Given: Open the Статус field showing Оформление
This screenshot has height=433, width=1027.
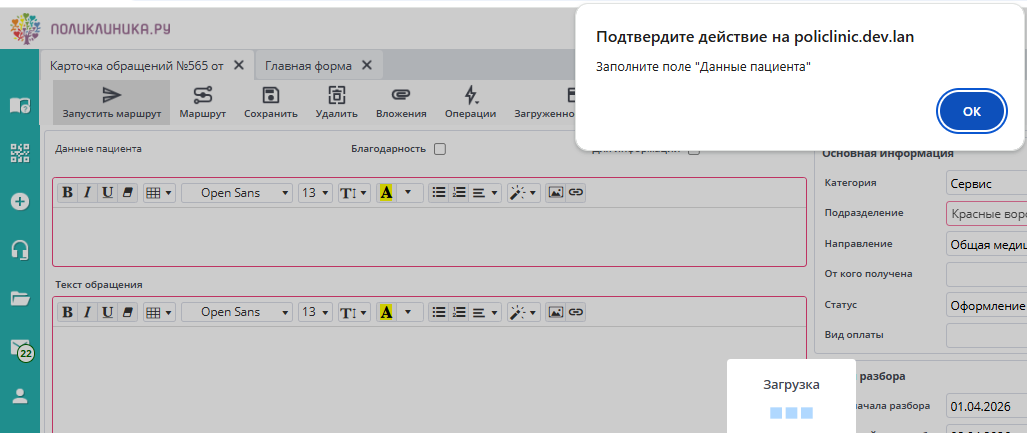Looking at the screenshot, I should click(986, 305).
